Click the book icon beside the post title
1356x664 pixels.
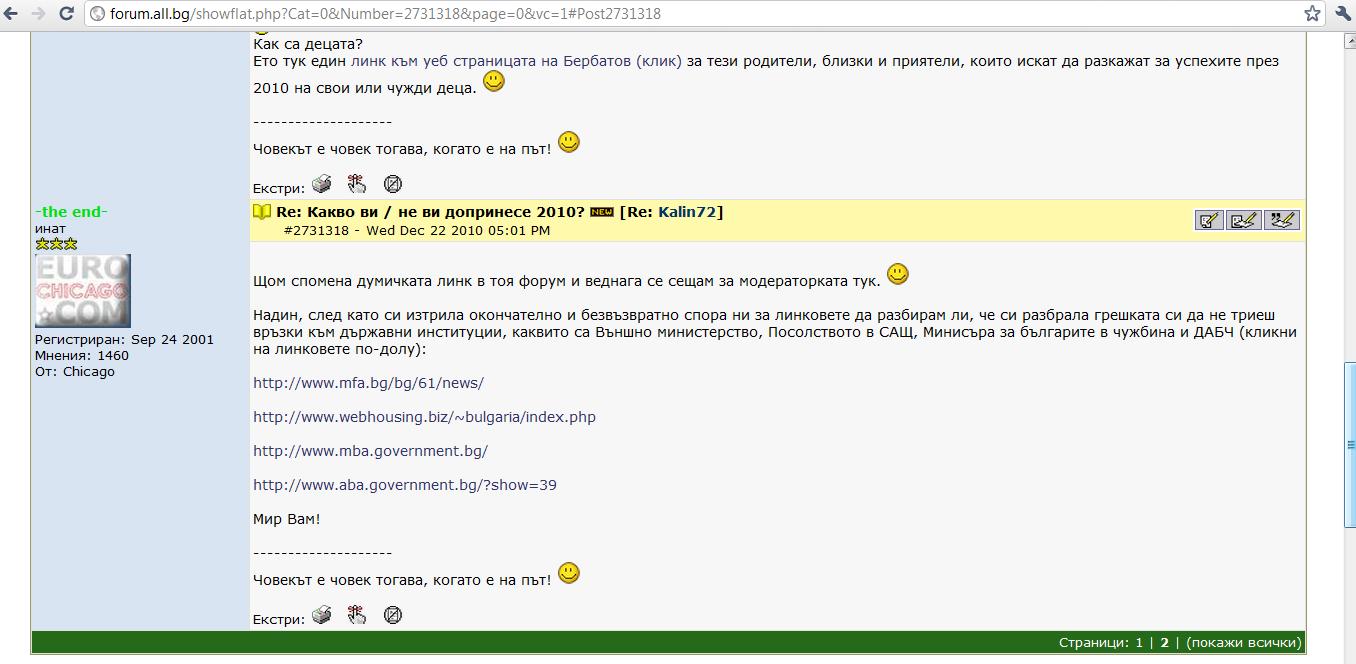[261, 212]
